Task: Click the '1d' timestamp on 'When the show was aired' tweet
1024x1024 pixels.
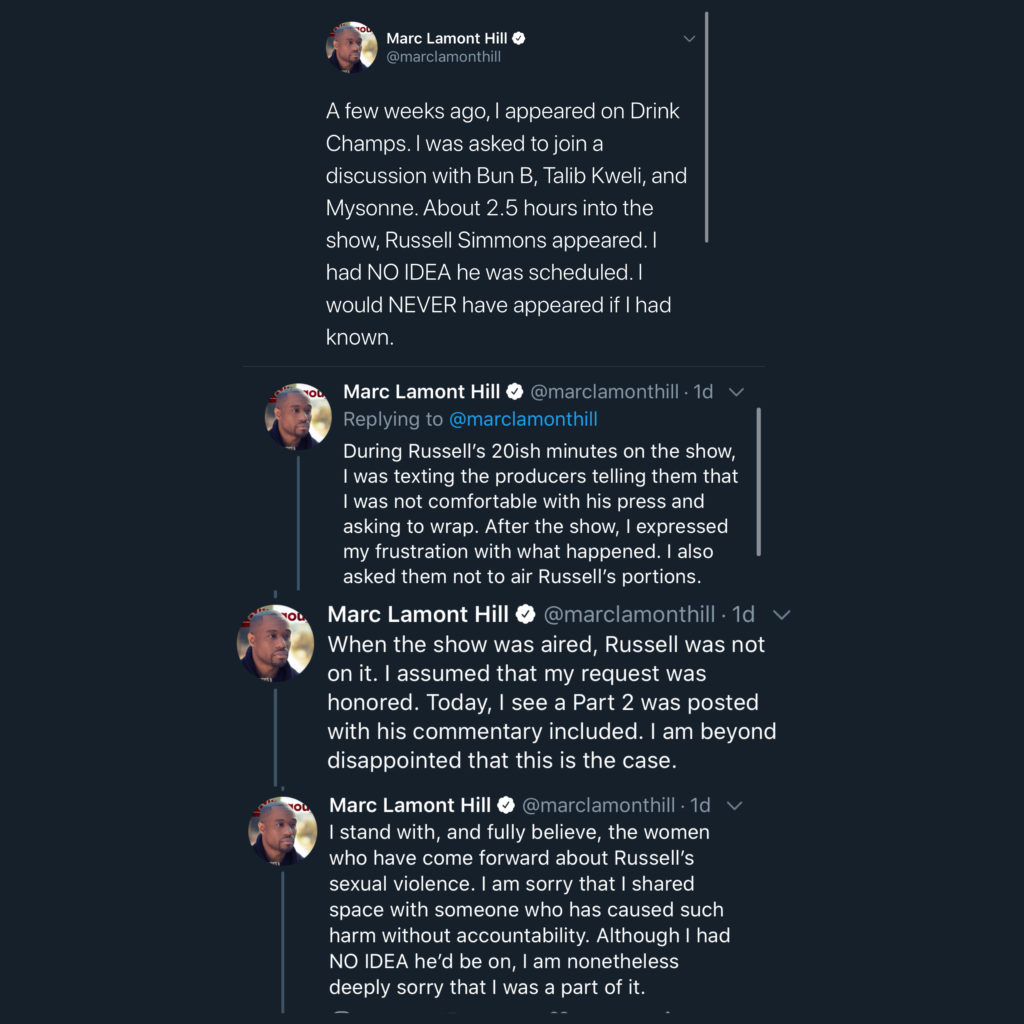Action: click(x=743, y=613)
